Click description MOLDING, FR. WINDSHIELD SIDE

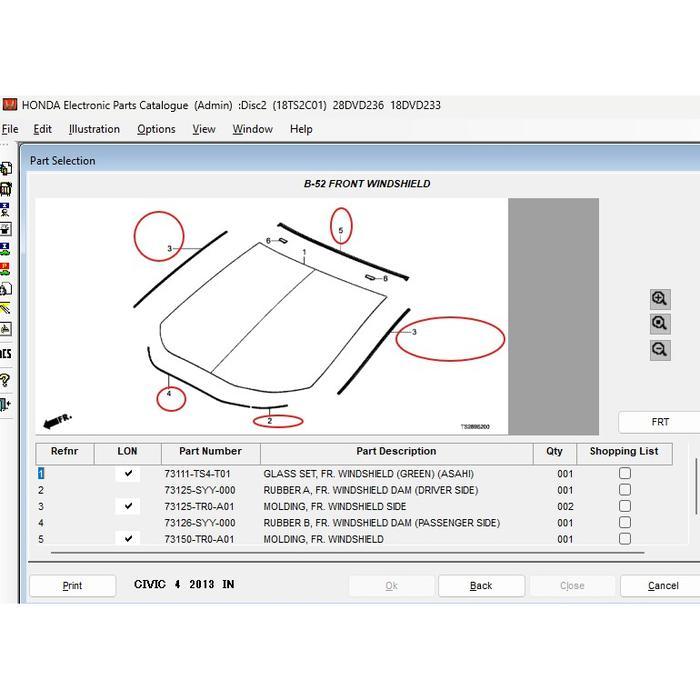click(335, 506)
